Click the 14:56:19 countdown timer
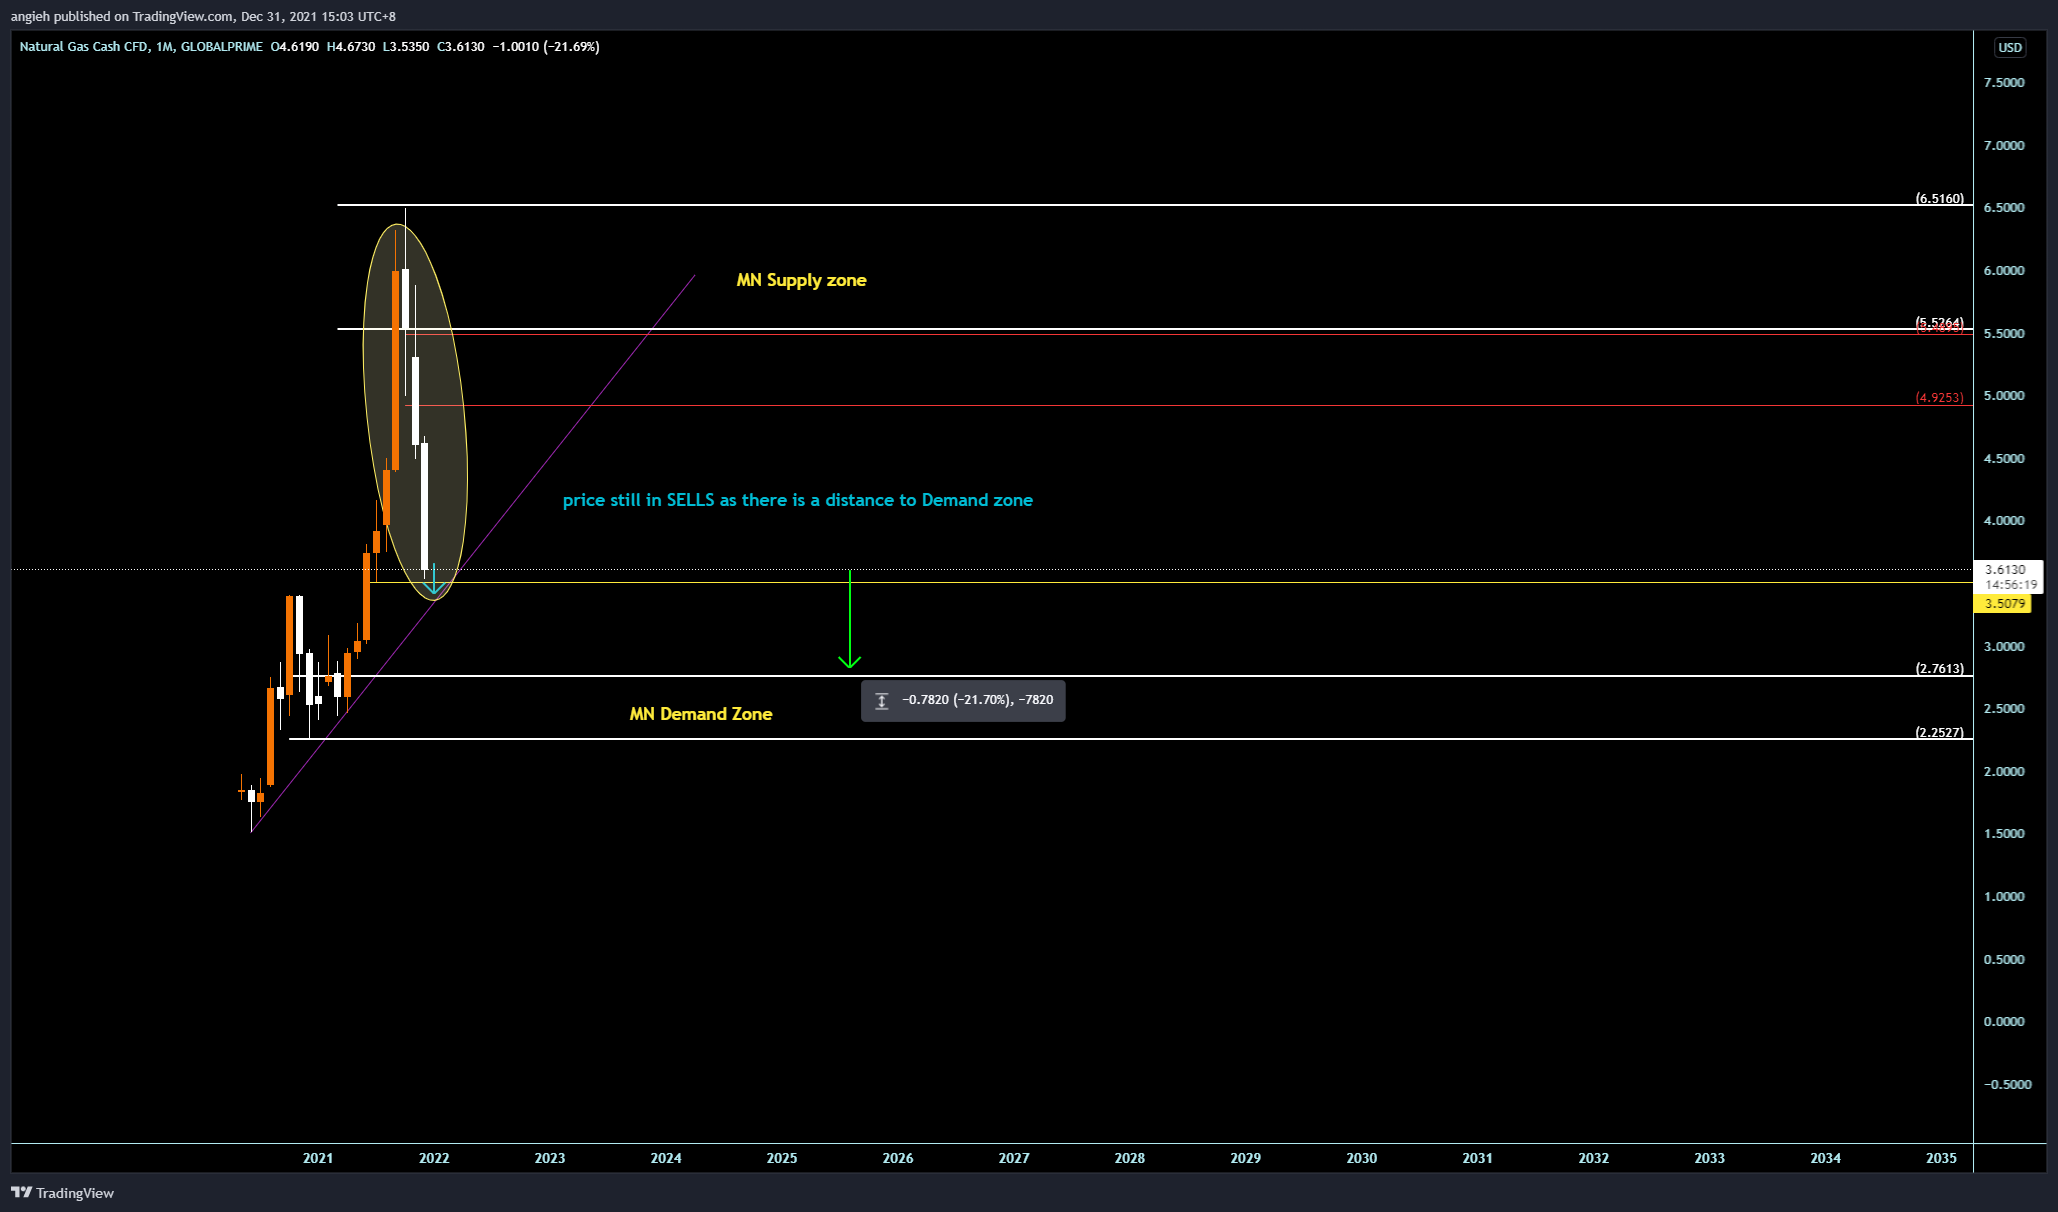Viewport: 2058px width, 1212px height. 2011,585
